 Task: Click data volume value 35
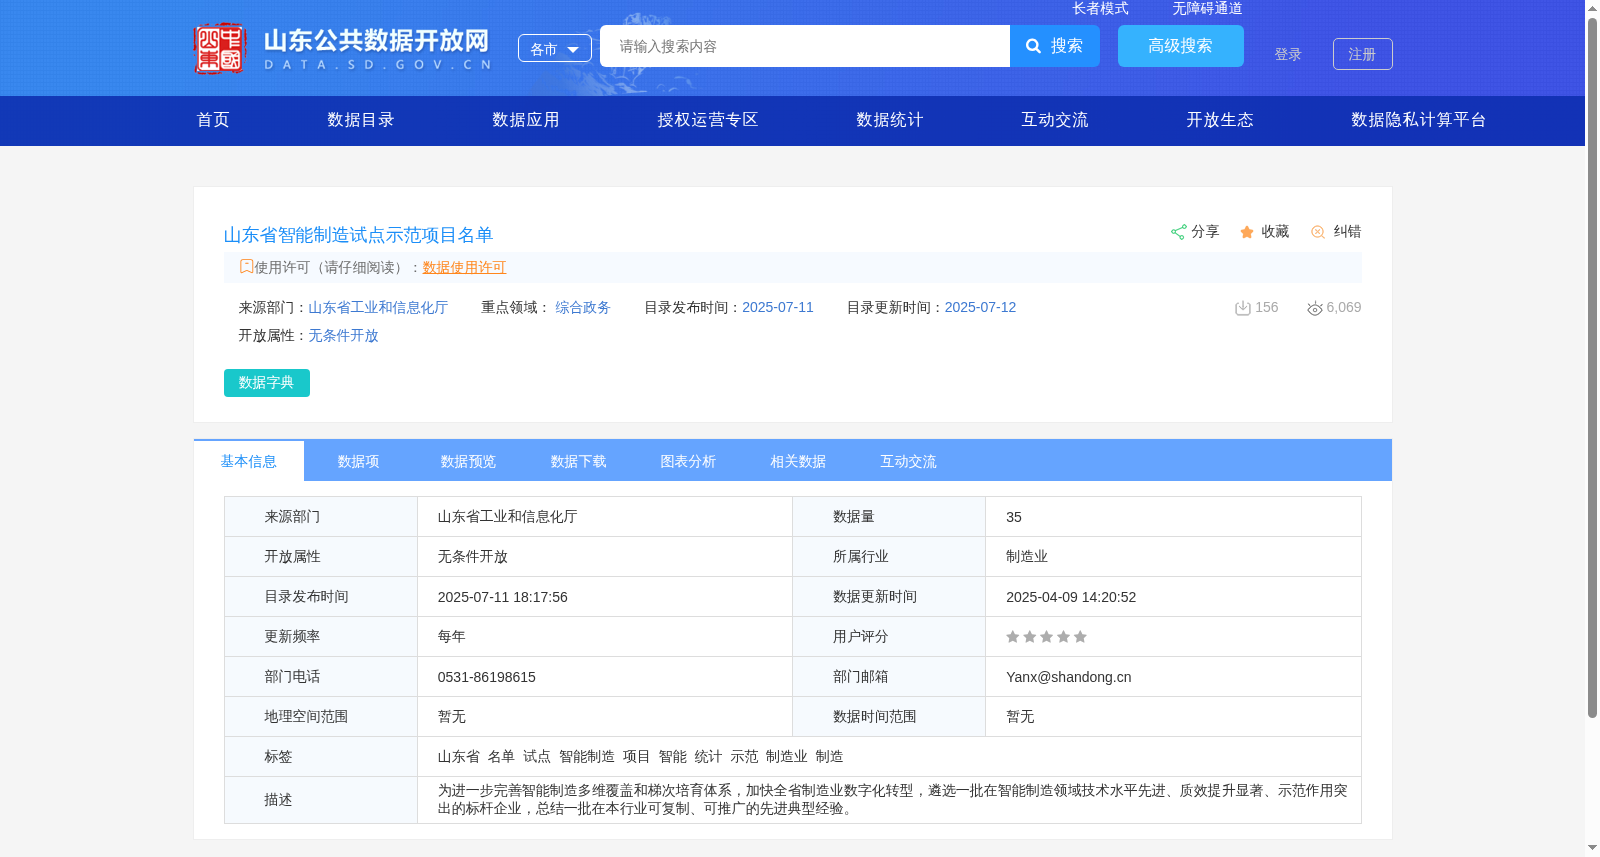[1014, 517]
